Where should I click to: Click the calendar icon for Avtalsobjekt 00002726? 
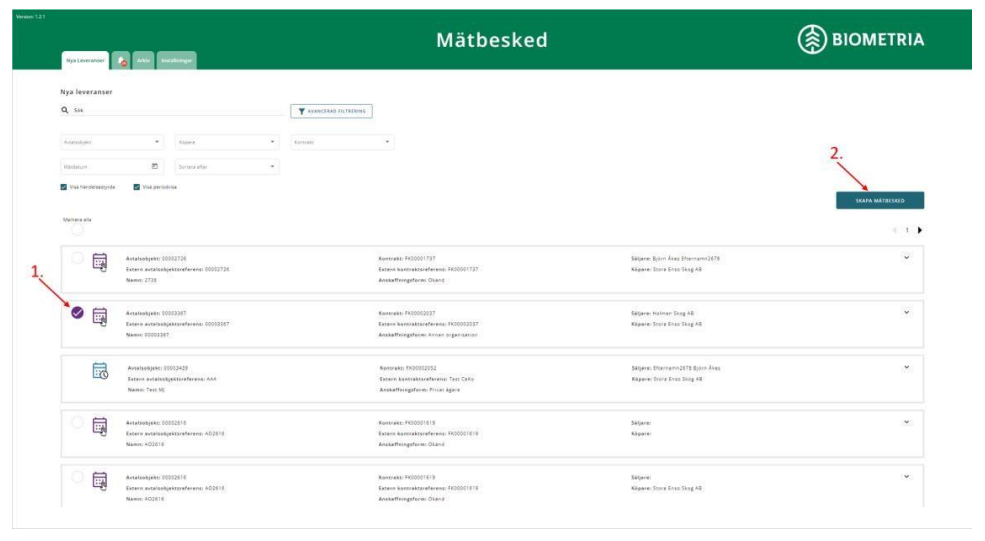(100, 262)
